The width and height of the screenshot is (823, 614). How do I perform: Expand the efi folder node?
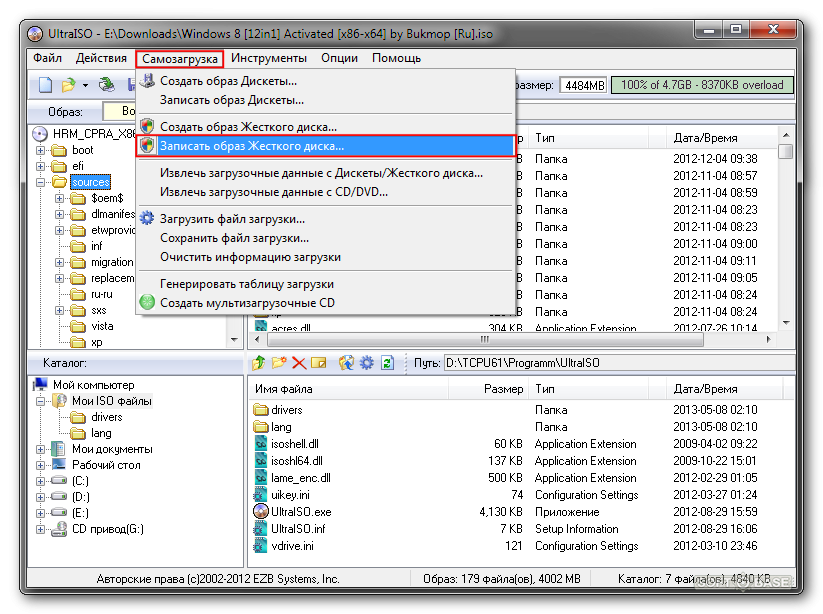[x=40, y=166]
